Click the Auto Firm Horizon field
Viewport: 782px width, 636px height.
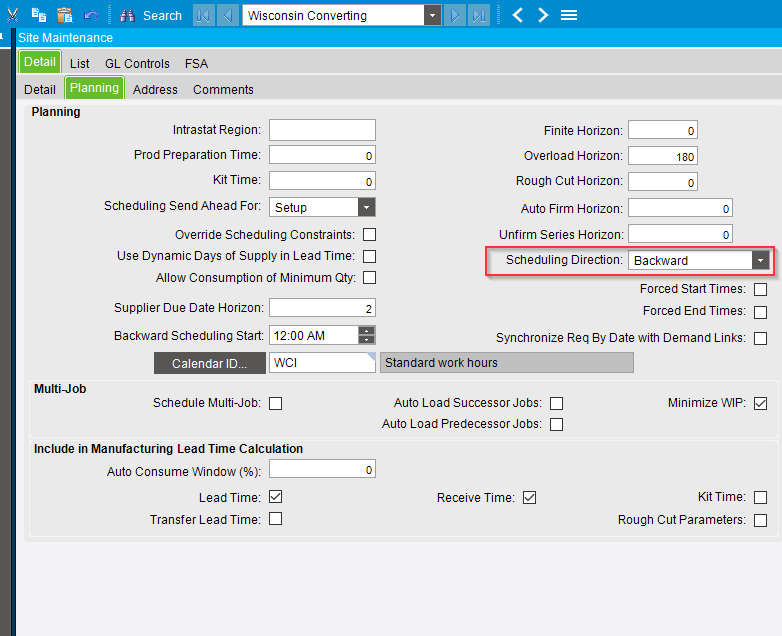(680, 208)
